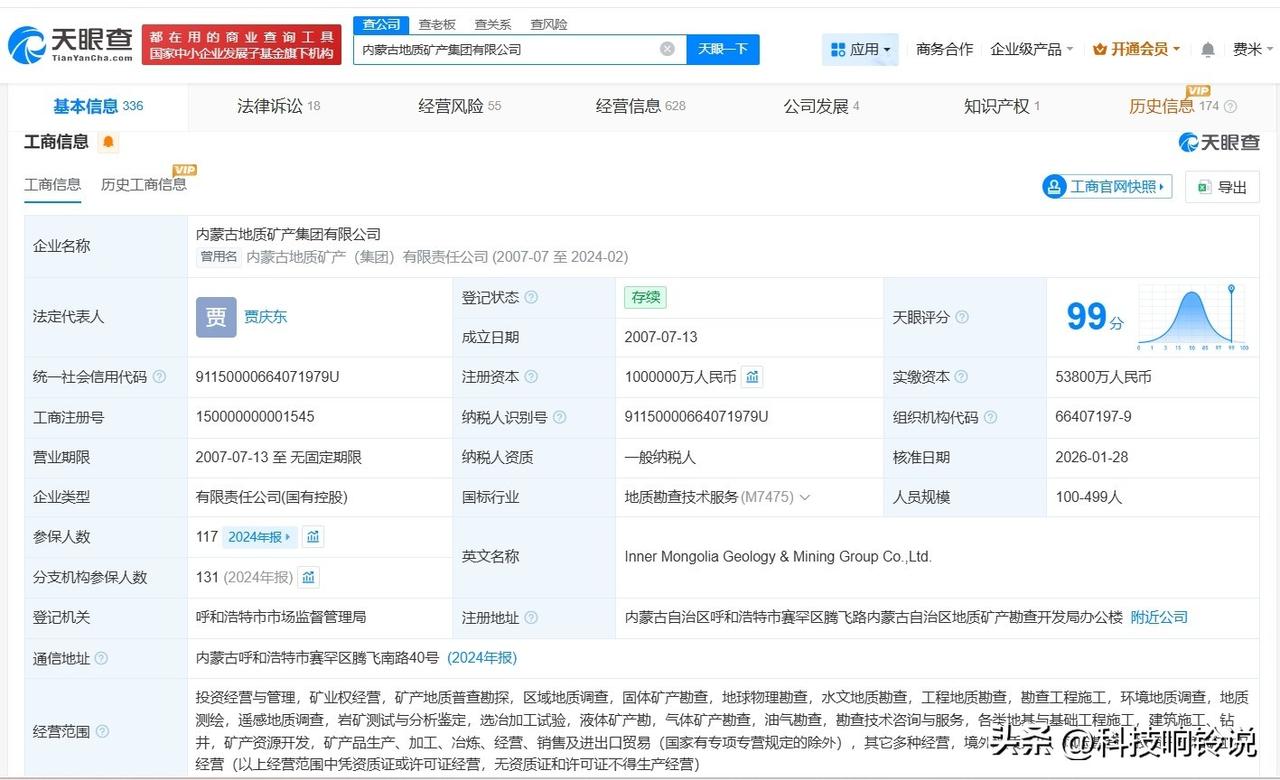
Task: Click the 贾 avatar of the legal representative
Action: coord(216,317)
